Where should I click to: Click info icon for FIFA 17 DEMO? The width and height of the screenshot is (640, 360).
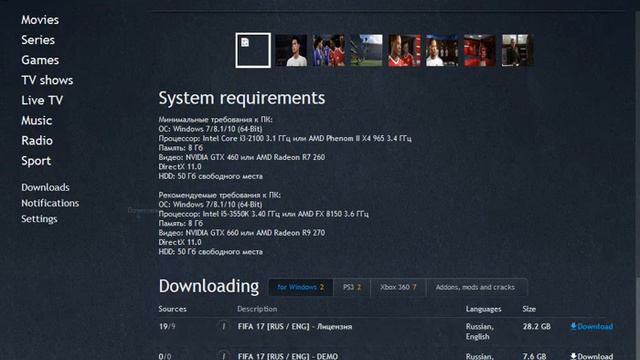click(x=223, y=356)
